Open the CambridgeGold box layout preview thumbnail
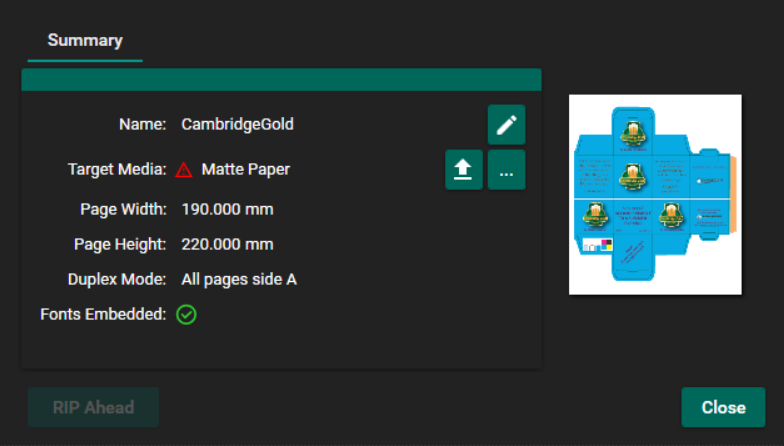784x446 pixels. click(x=655, y=194)
